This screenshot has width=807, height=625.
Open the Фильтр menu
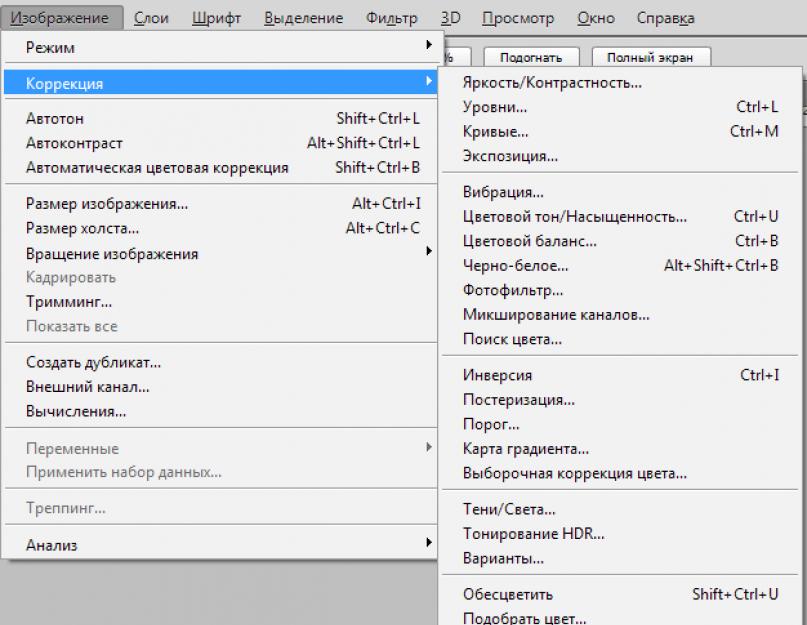pyautogui.click(x=392, y=18)
